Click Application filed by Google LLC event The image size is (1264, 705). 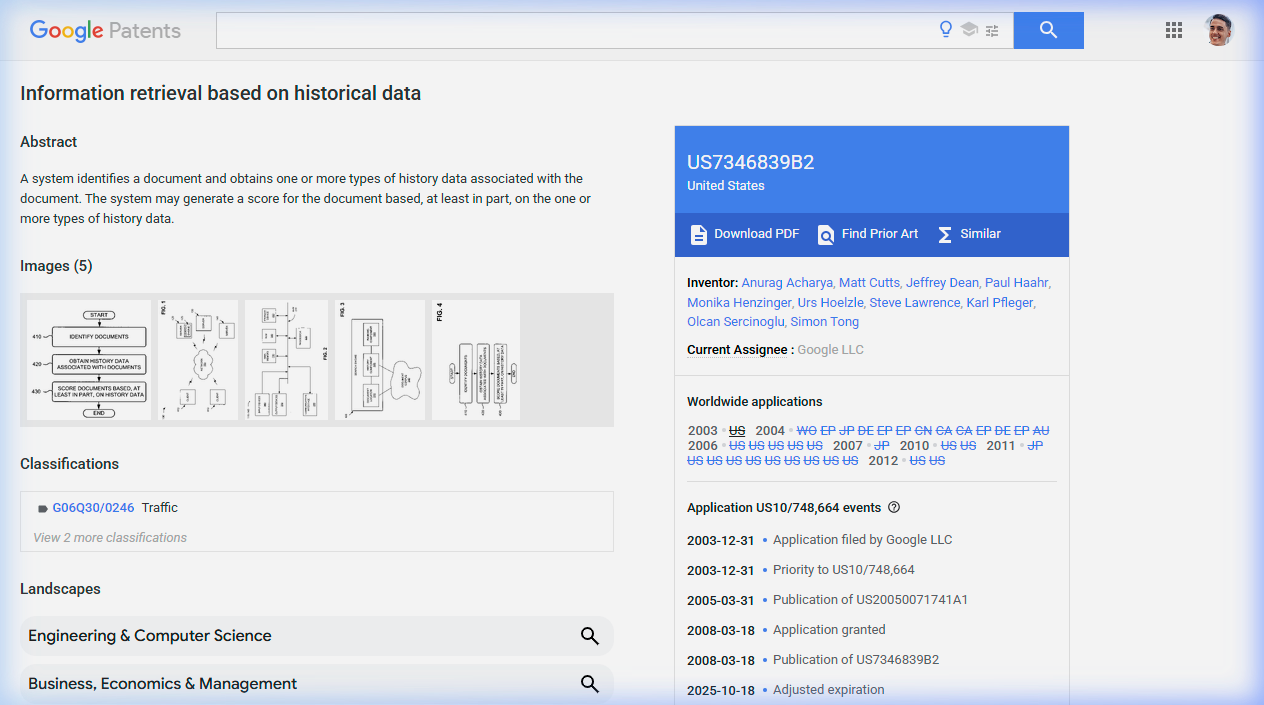pos(863,540)
